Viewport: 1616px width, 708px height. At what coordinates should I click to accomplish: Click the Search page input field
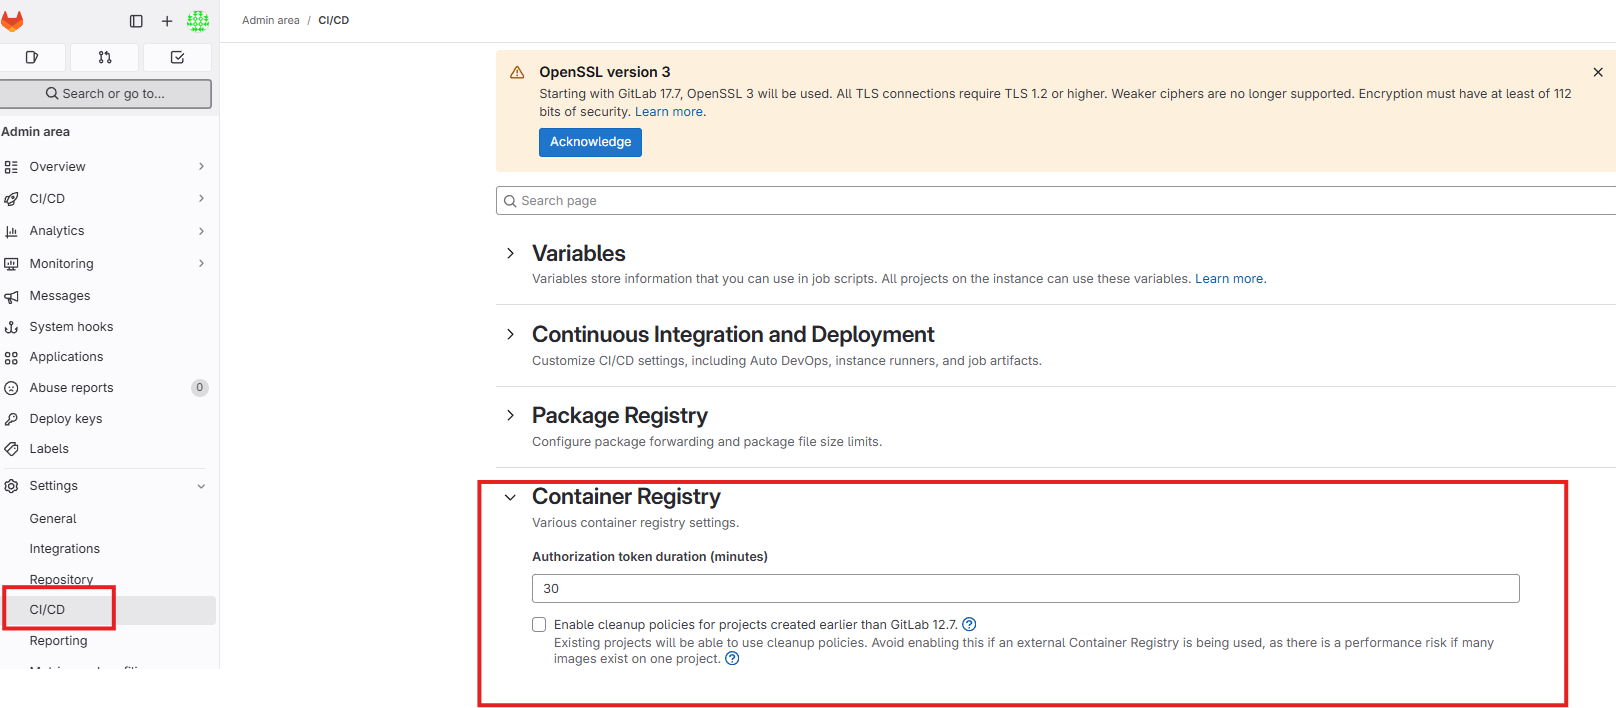(1056, 201)
